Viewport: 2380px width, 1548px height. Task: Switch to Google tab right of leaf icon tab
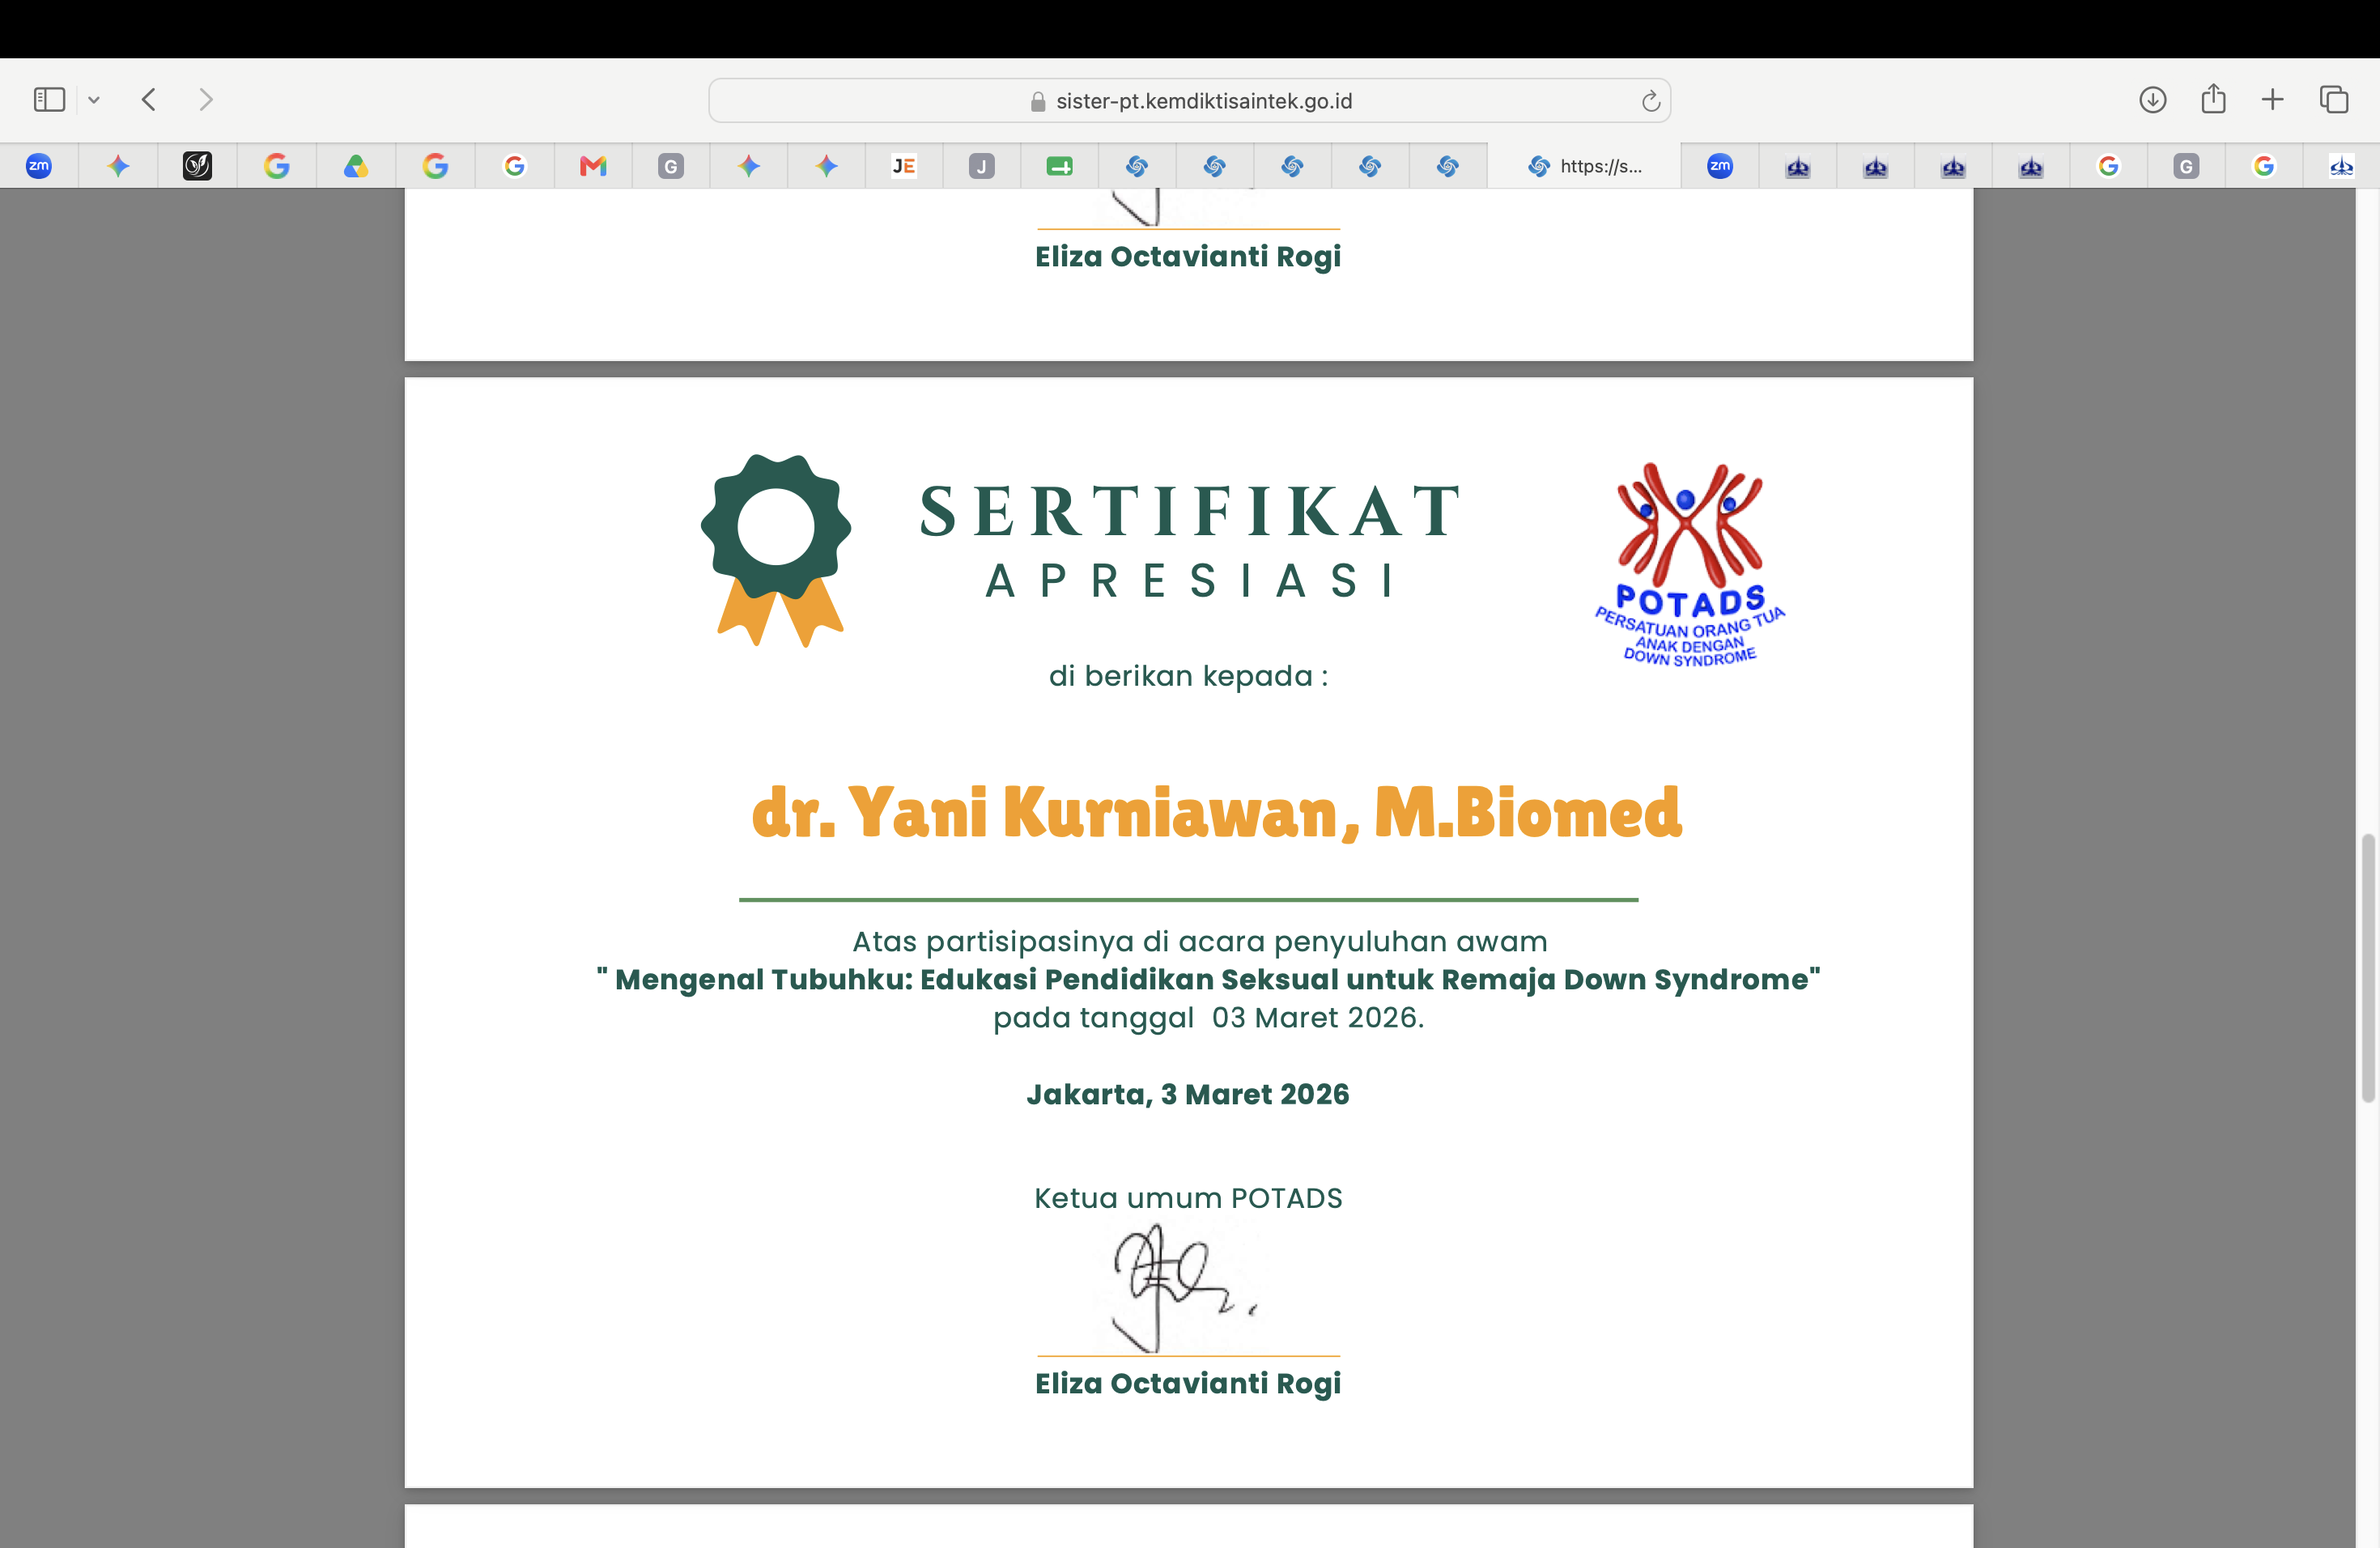(x=277, y=166)
